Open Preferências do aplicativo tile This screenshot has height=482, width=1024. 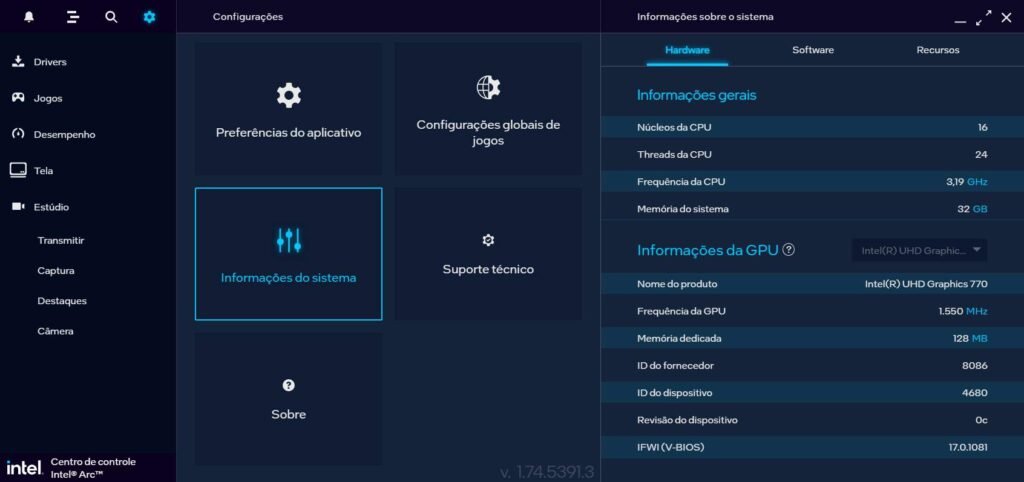(288, 109)
